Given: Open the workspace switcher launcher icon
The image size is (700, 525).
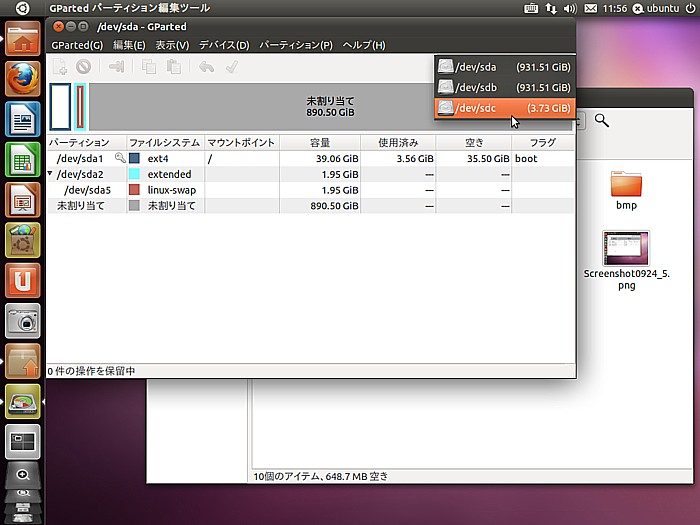Looking at the screenshot, I should (23, 442).
